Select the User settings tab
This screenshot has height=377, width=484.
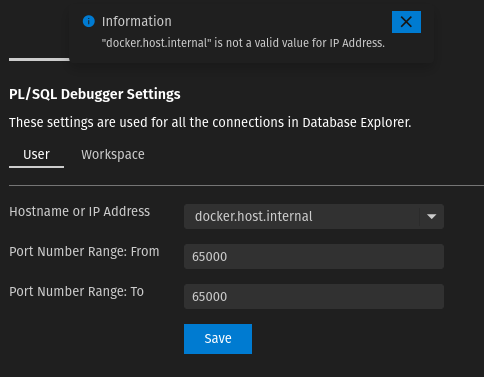pyautogui.click(x=36, y=154)
